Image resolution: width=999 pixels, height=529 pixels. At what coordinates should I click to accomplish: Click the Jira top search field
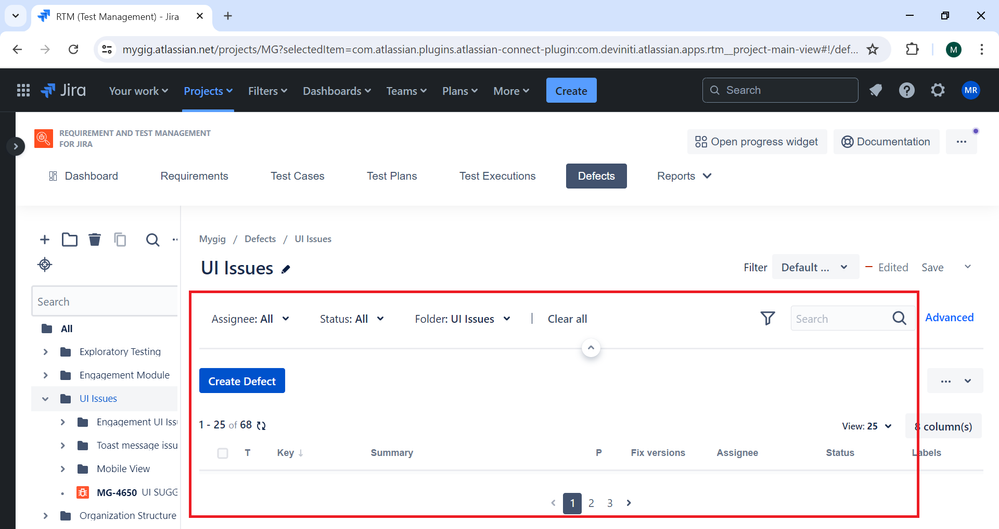pos(780,91)
